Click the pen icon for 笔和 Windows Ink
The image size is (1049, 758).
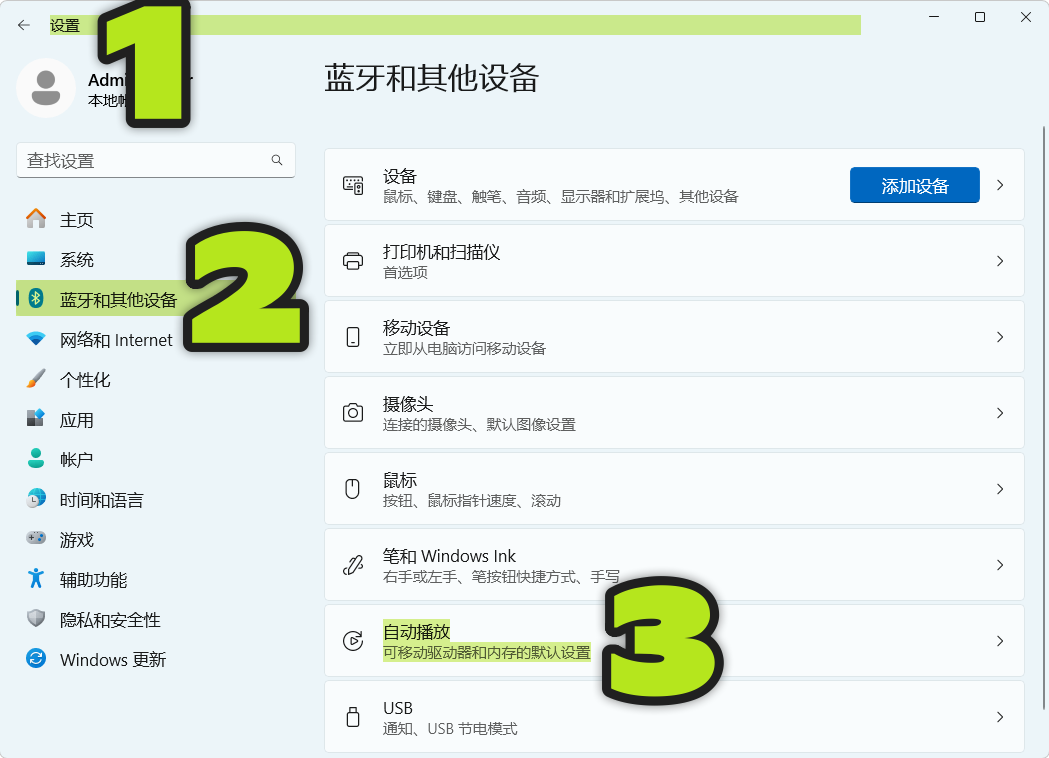(x=353, y=565)
